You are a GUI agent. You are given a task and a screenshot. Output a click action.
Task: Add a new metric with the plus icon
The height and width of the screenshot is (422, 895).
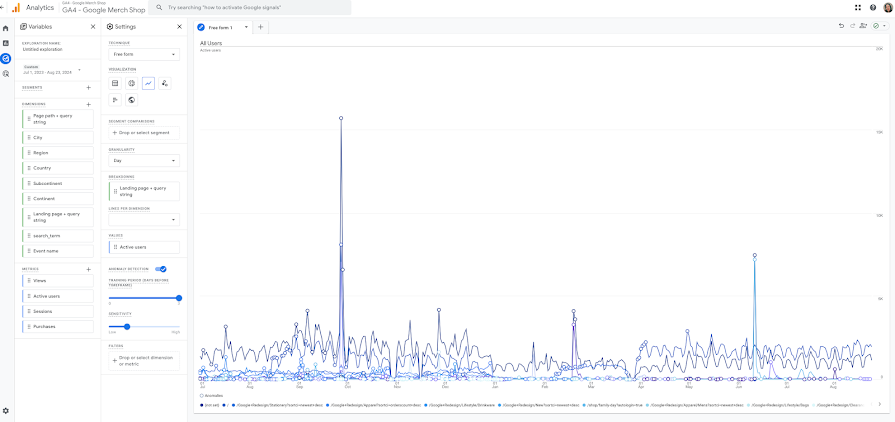88,269
